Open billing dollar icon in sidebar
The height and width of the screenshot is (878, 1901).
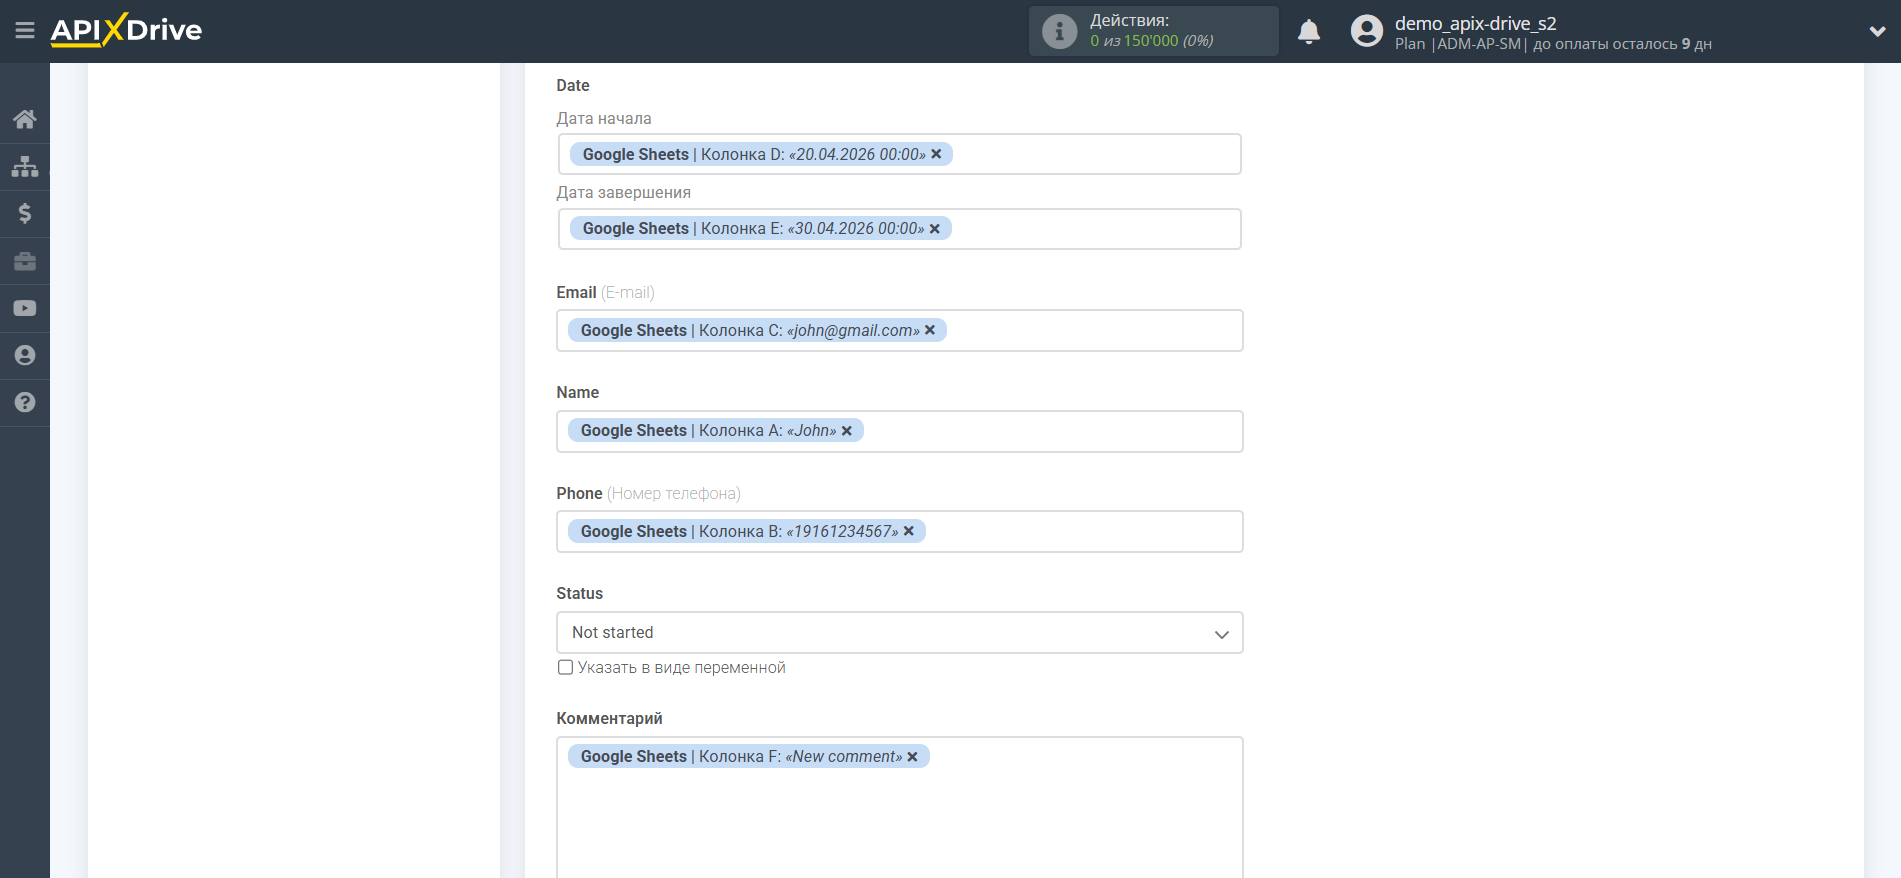tap(25, 213)
